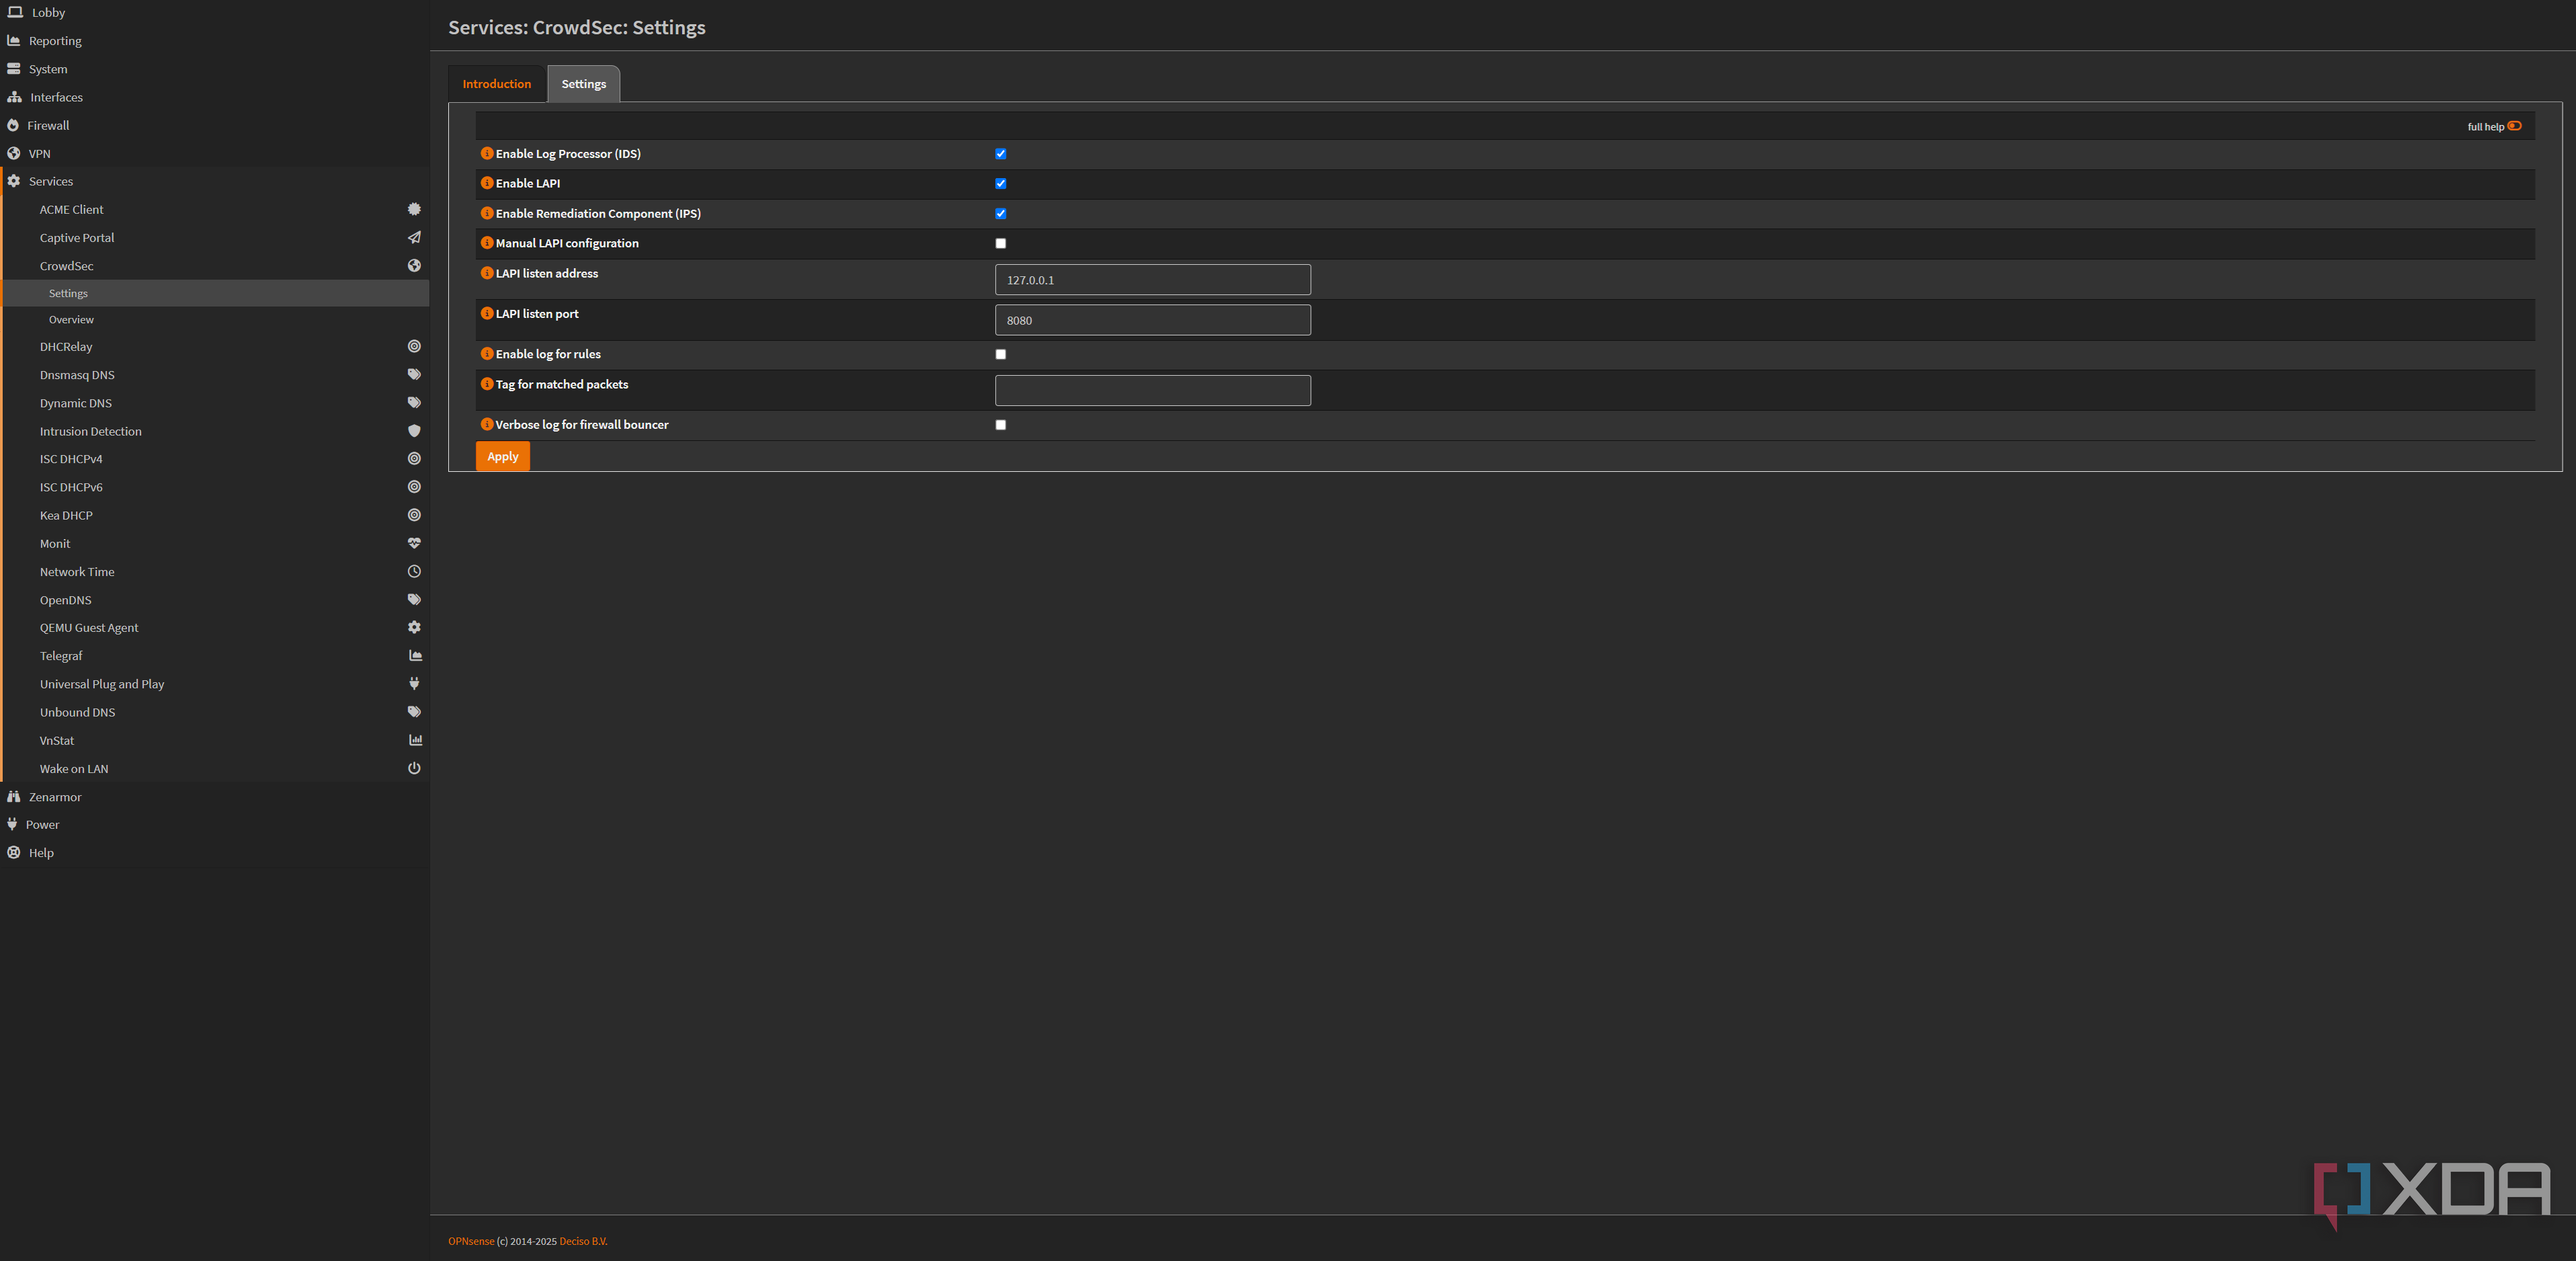This screenshot has width=2576, height=1261.
Task: Open the Intrusion Detection service entry
Action: [215, 431]
